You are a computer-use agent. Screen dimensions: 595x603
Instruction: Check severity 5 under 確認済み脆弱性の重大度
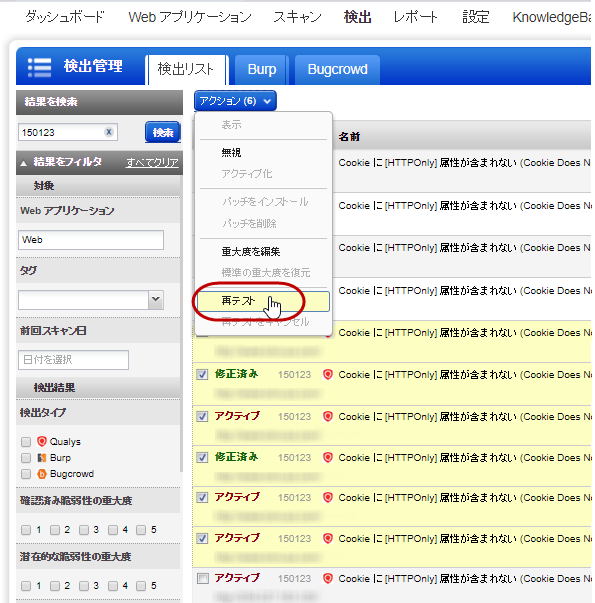pos(141,530)
